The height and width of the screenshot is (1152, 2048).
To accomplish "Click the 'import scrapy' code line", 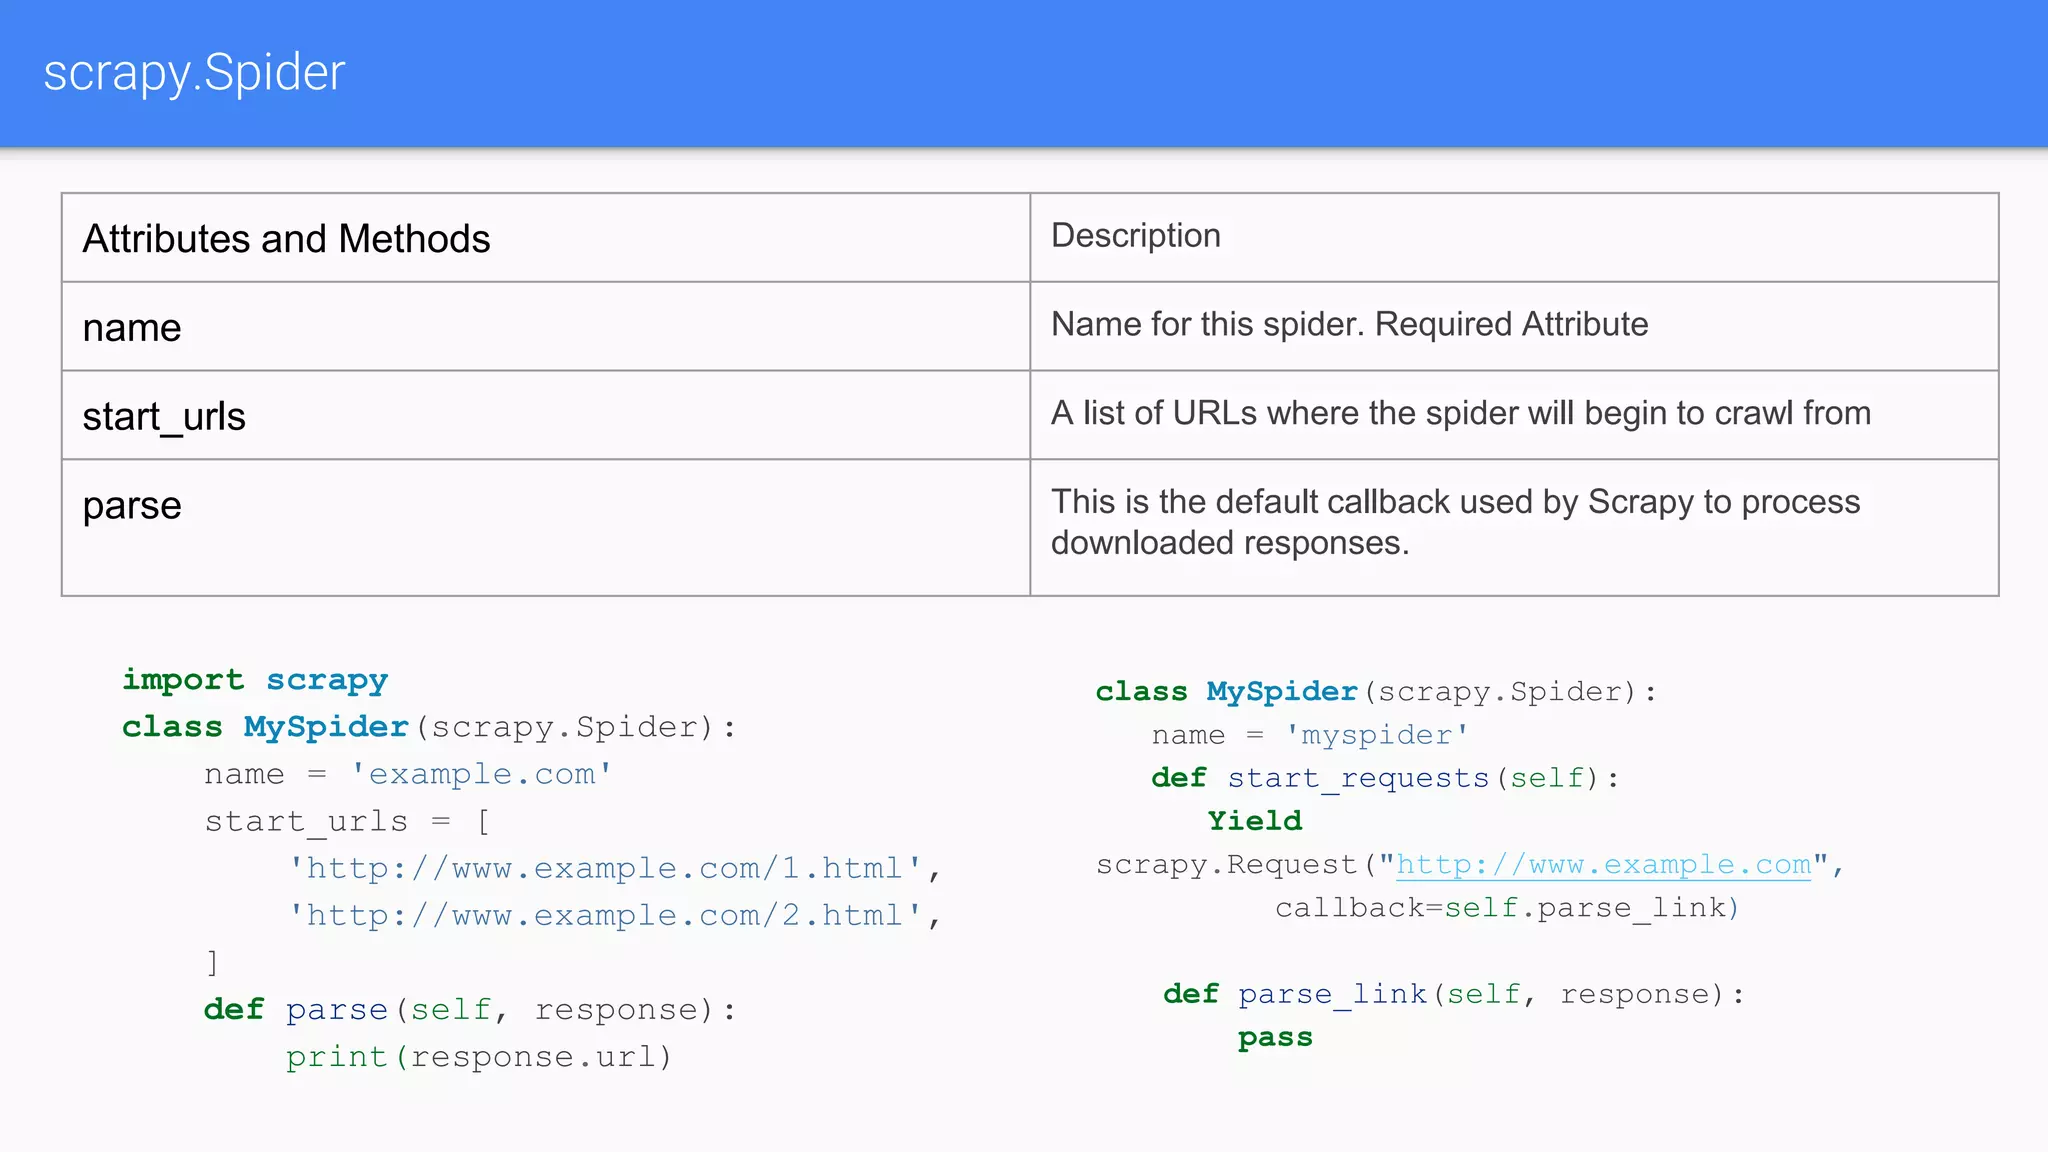I will [x=254, y=680].
